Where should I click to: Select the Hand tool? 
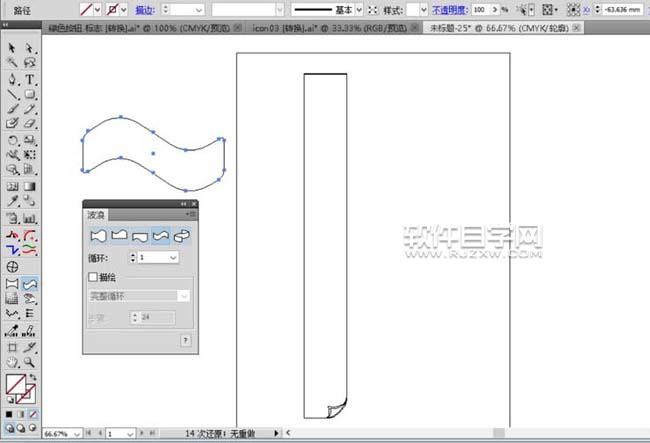coord(12,363)
